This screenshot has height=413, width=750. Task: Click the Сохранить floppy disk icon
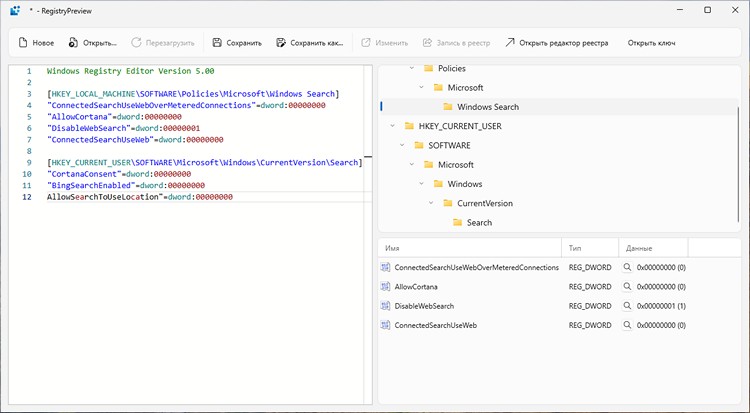coord(217,43)
